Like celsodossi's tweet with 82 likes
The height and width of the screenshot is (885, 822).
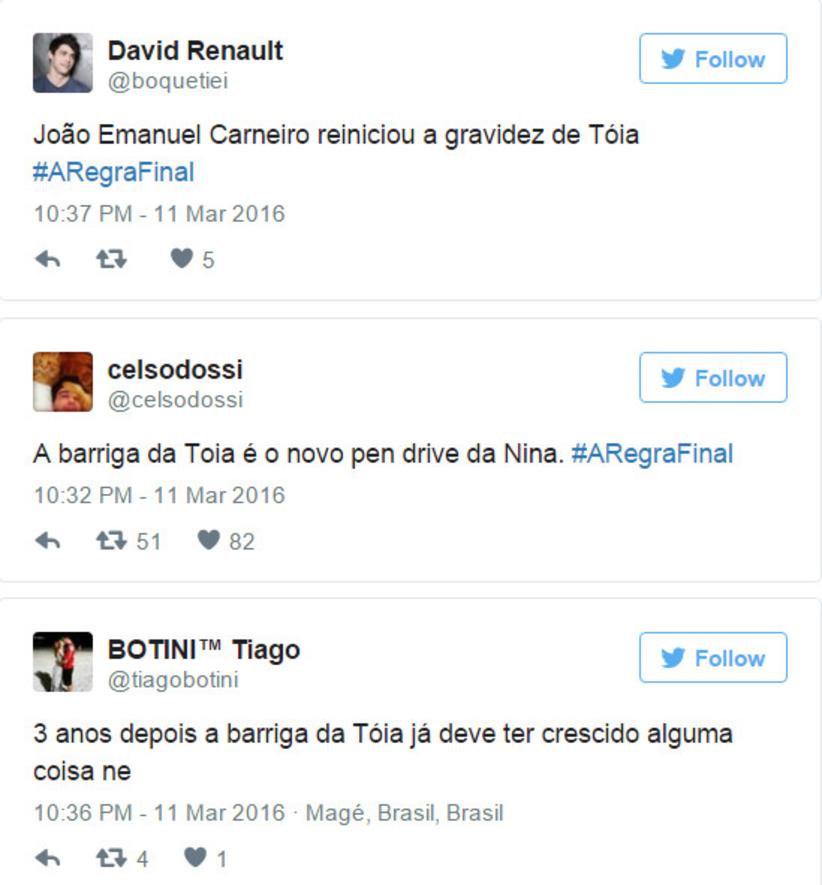(208, 540)
